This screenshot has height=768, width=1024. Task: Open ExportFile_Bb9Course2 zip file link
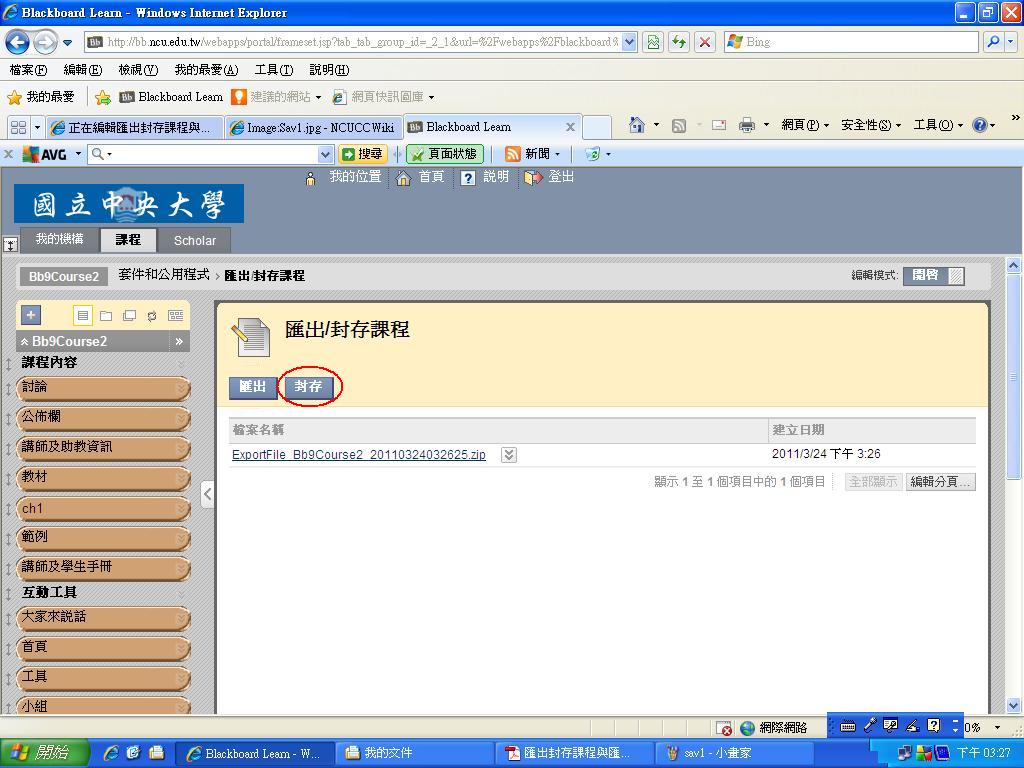tap(358, 455)
